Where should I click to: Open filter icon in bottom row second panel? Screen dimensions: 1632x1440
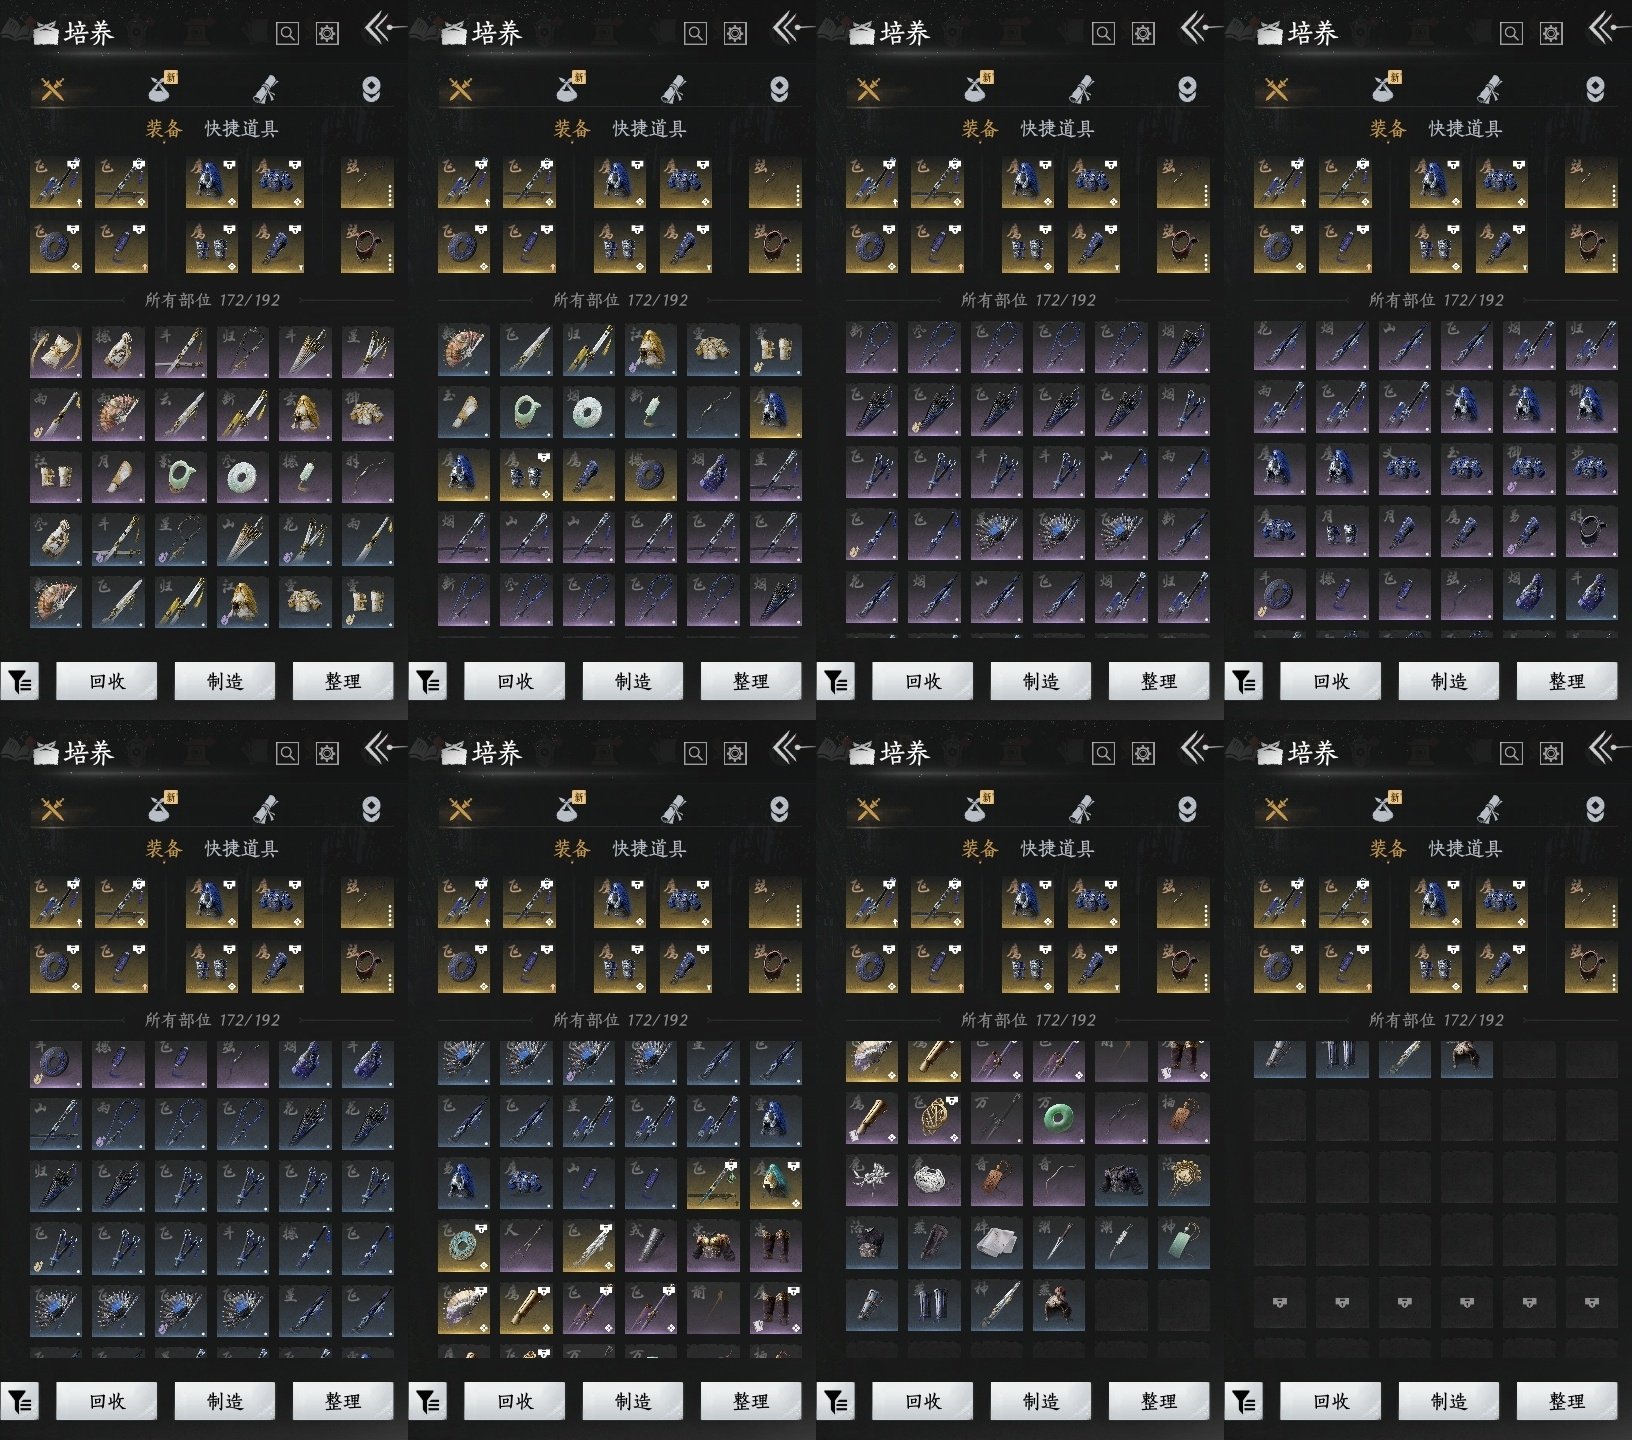[x=428, y=1402]
